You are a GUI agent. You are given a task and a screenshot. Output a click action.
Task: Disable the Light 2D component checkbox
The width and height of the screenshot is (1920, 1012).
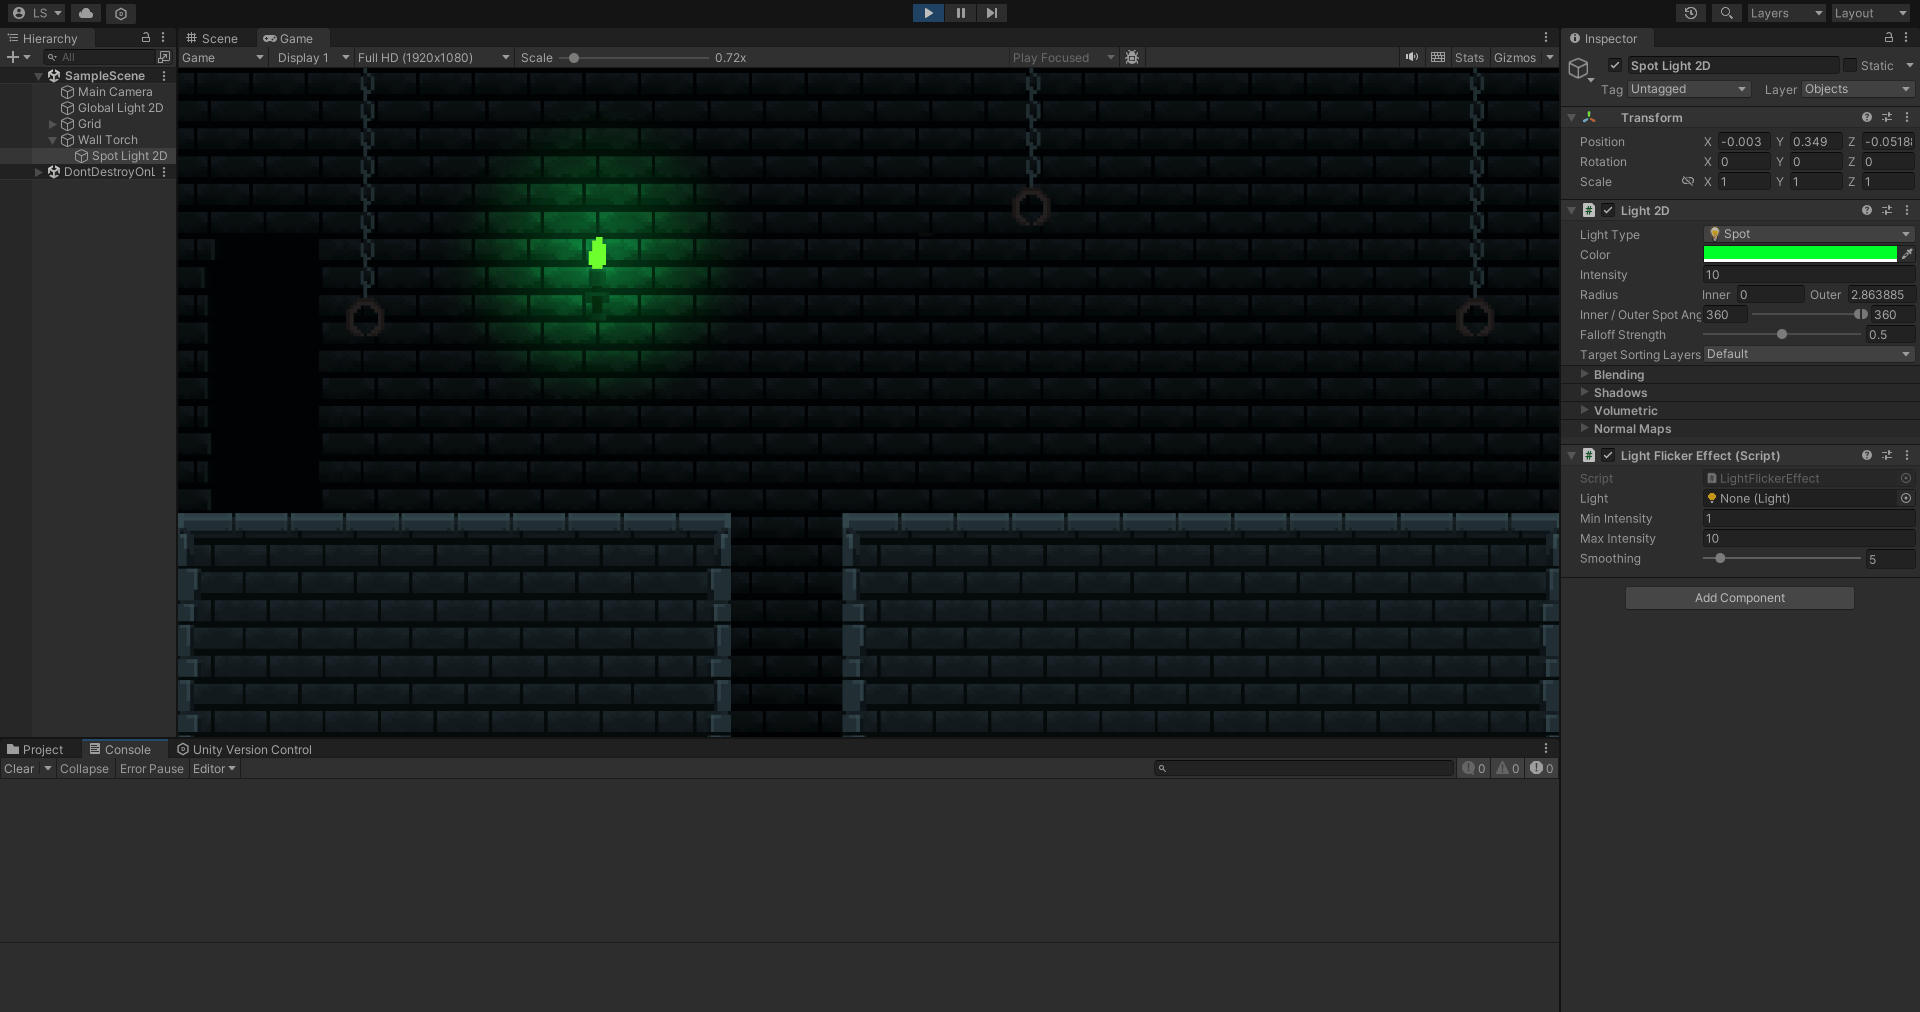1608,210
